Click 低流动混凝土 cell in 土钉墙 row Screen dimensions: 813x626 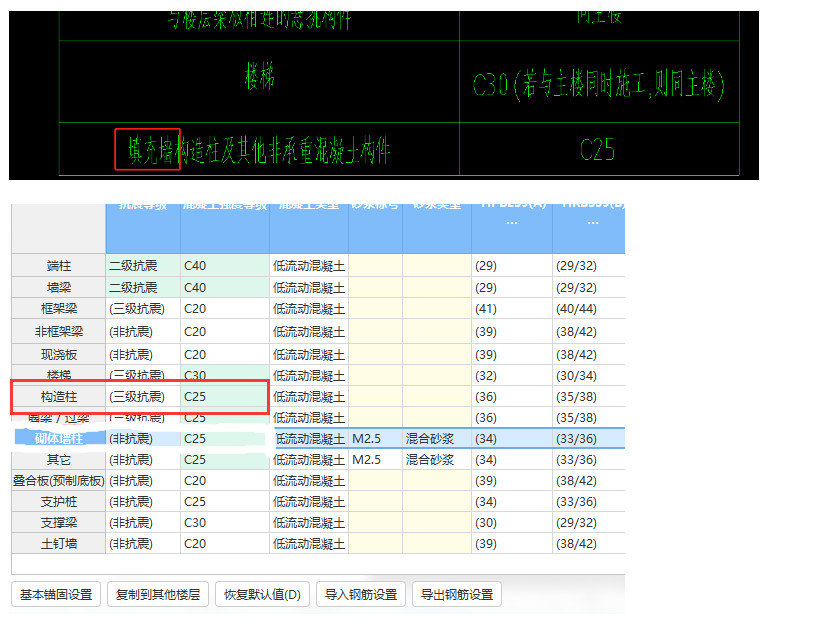click(309, 544)
